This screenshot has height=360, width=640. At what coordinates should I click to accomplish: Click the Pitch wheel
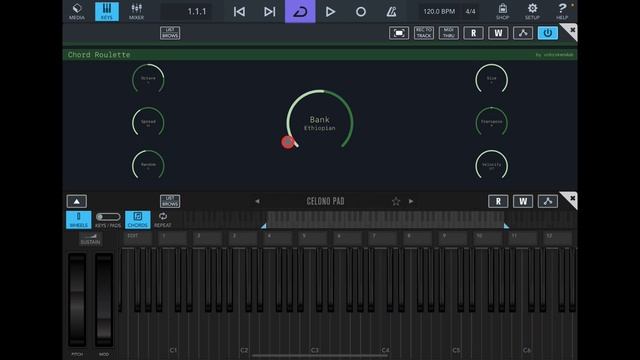pos(77,300)
